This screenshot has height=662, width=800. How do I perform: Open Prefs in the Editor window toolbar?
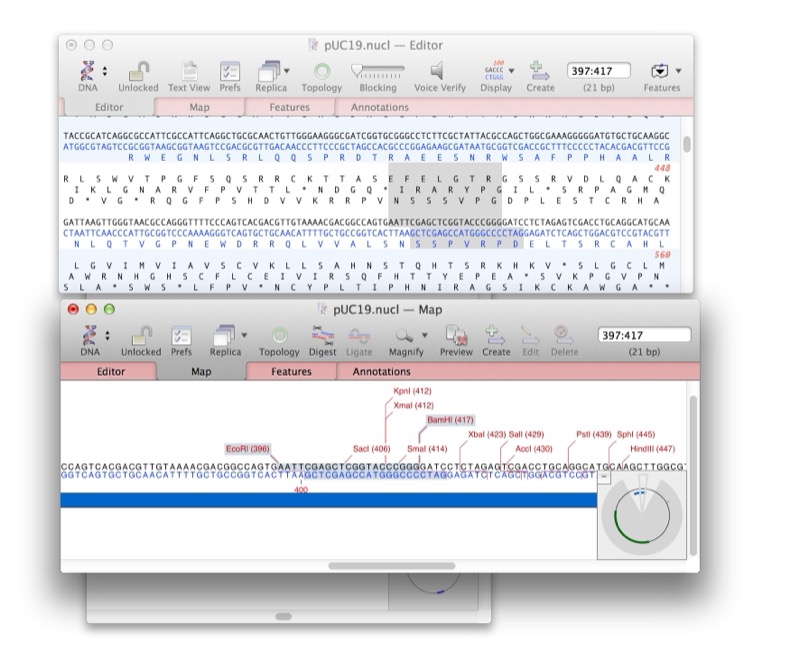pos(229,72)
